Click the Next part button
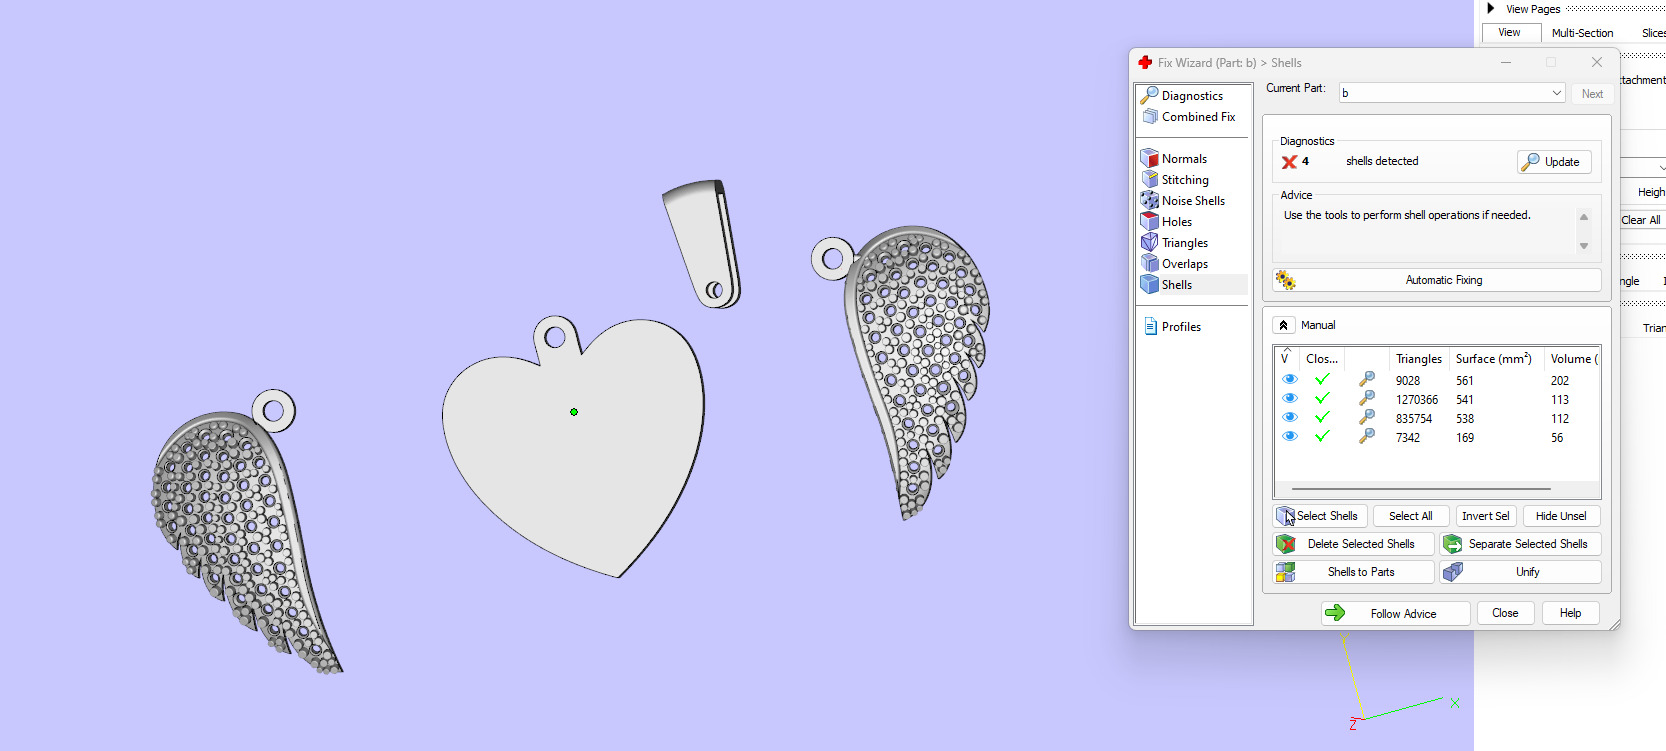This screenshot has width=1666, height=751. tap(1592, 93)
